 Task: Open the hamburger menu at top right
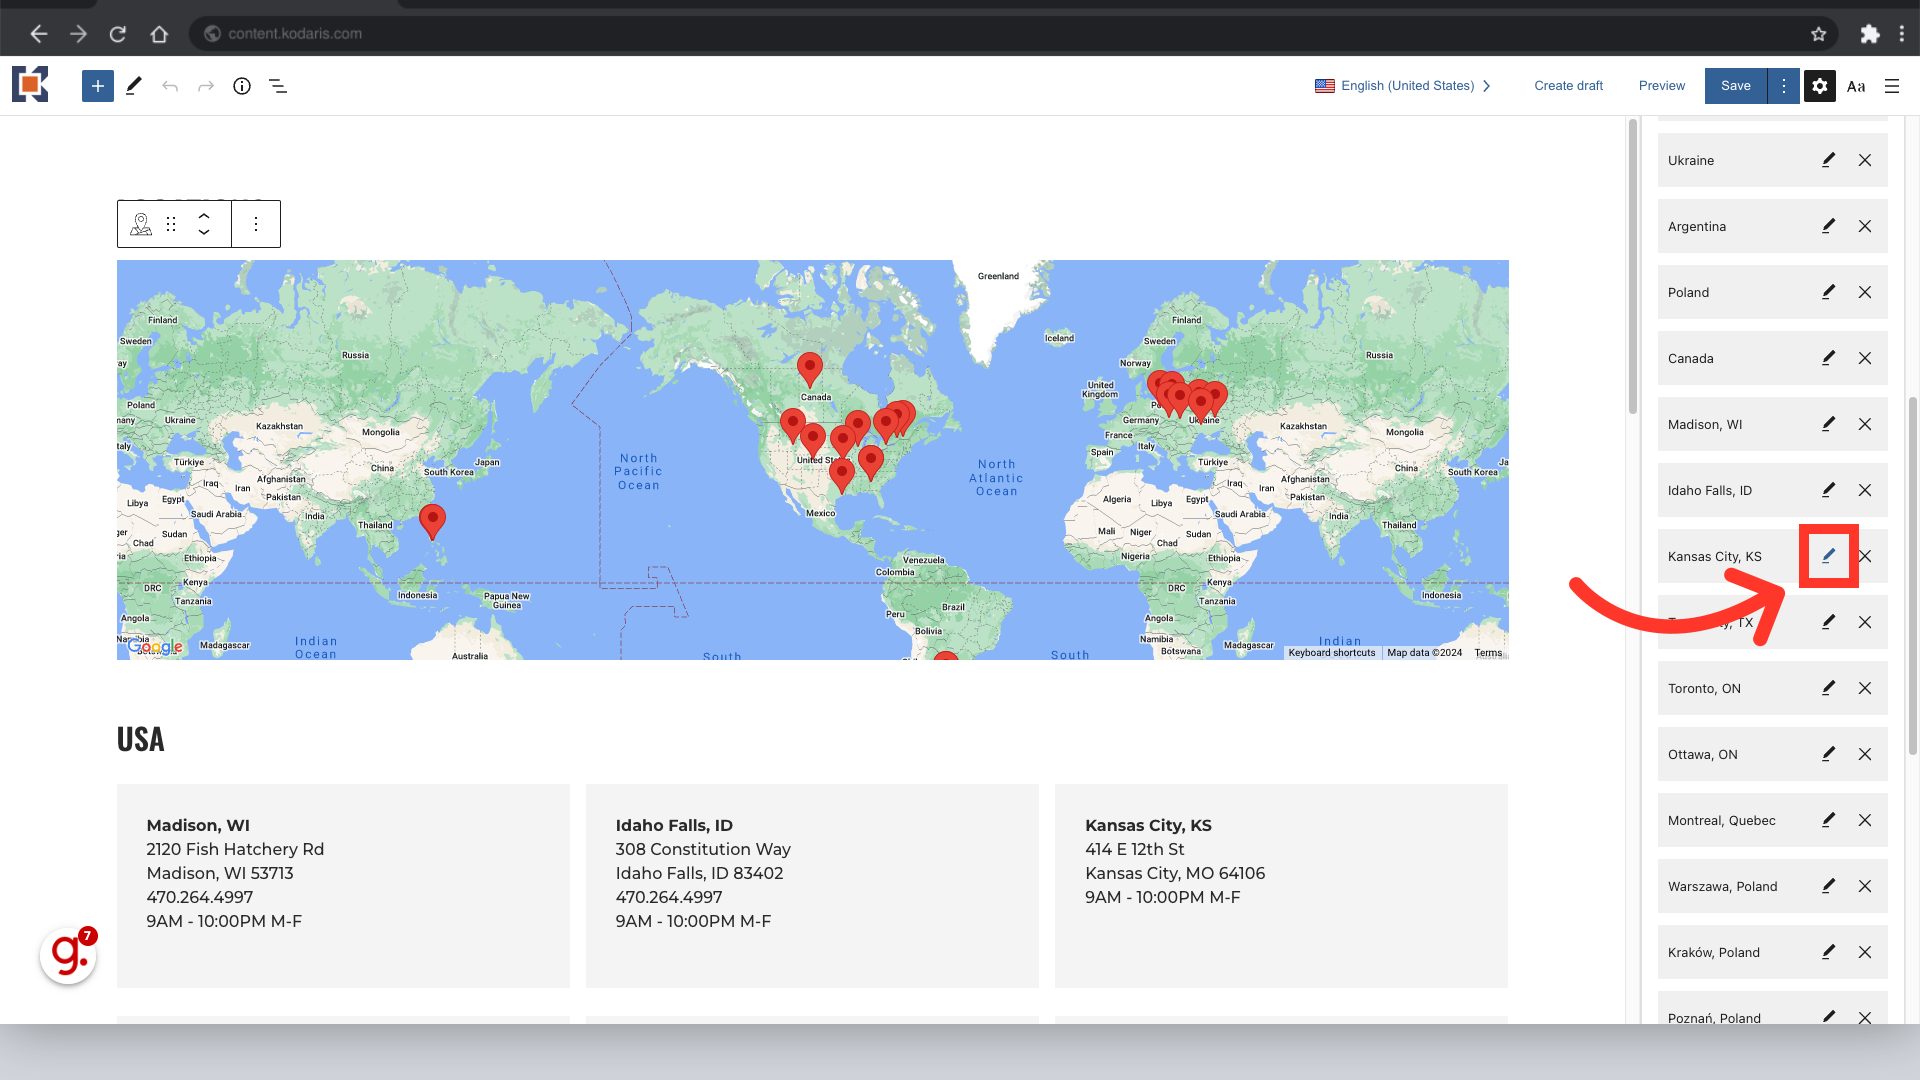tap(1892, 86)
